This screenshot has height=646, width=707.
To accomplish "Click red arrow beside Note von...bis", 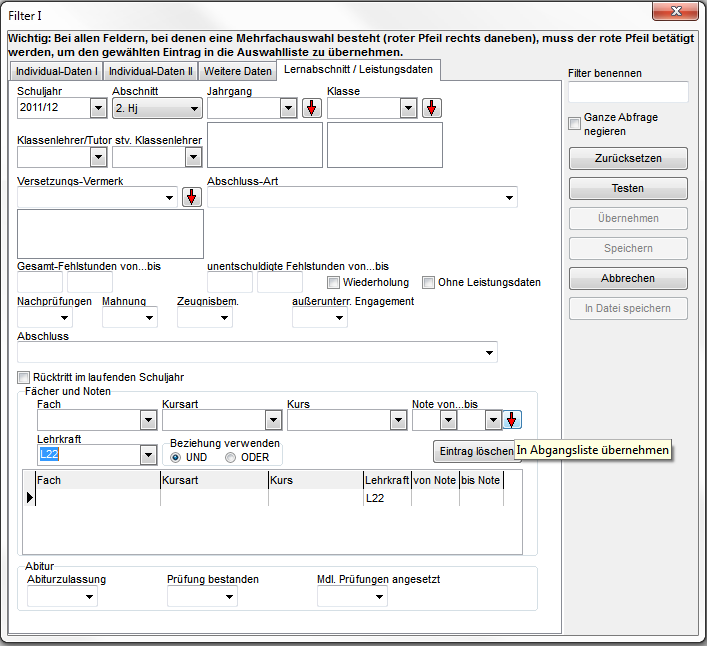I will [512, 420].
